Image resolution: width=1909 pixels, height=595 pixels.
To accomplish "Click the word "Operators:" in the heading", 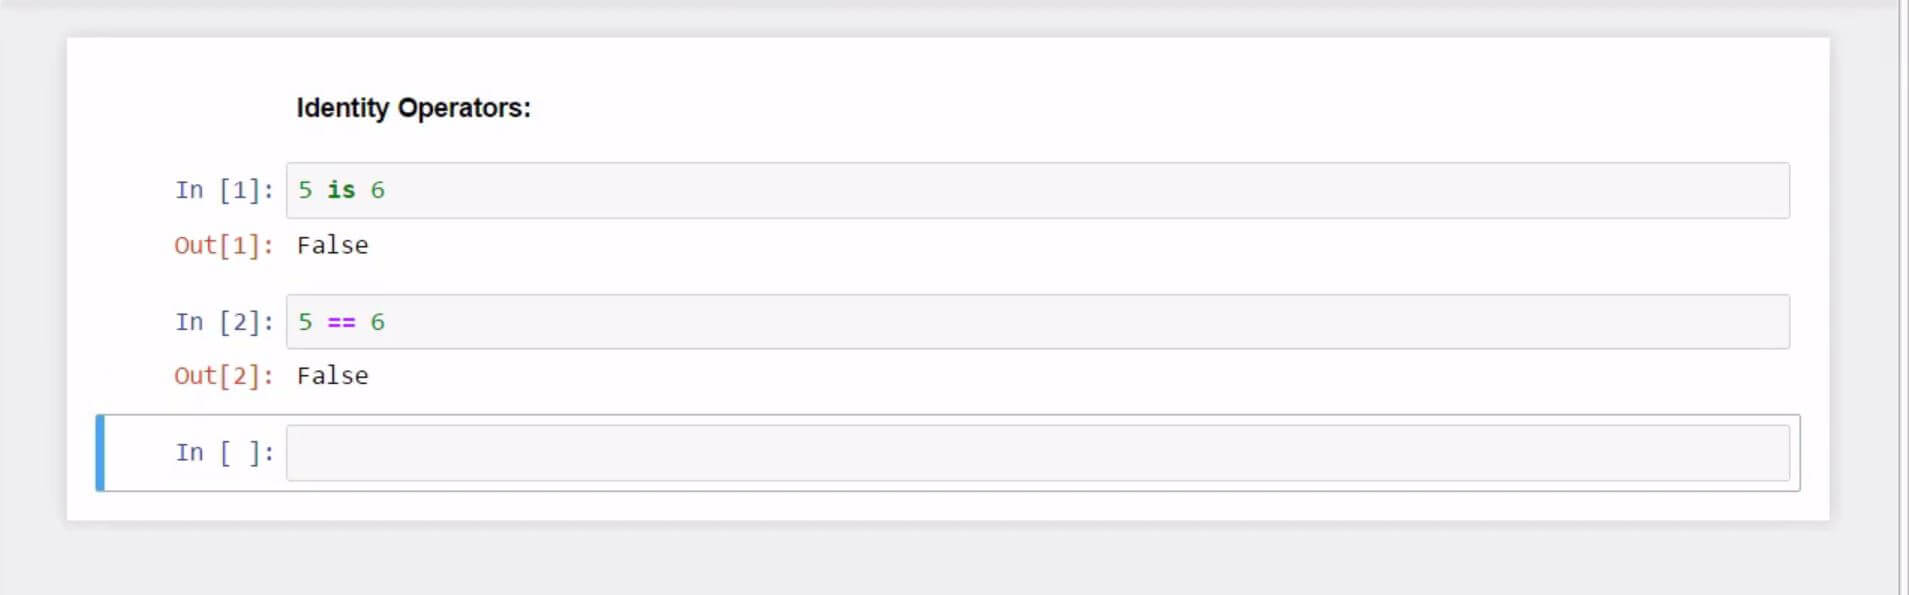I will 464,108.
